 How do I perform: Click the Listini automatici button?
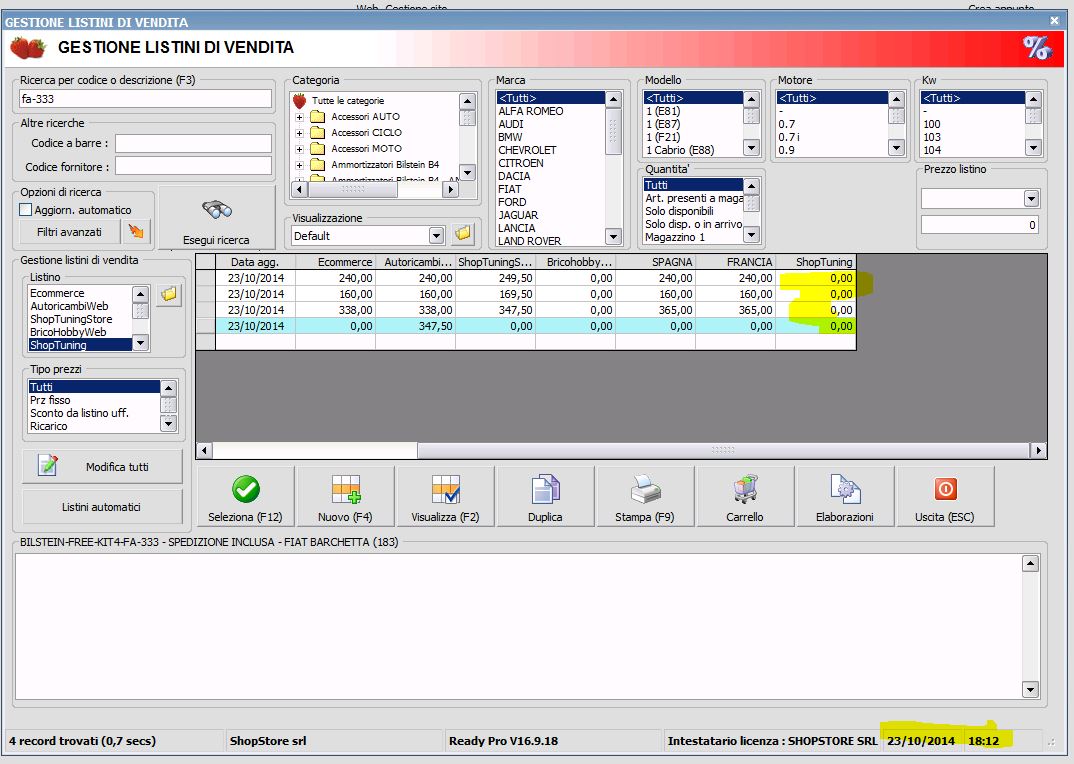102,506
